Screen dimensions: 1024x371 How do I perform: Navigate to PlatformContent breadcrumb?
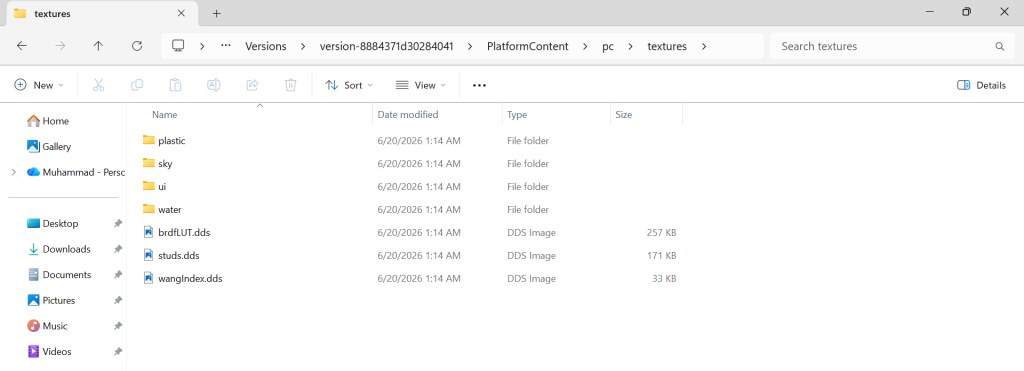tap(528, 46)
